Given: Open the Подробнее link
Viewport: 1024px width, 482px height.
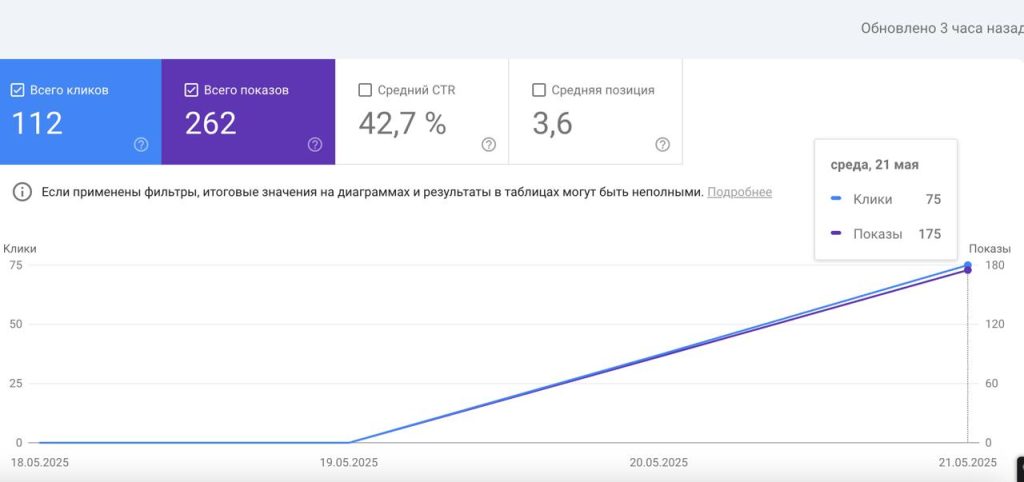Looking at the screenshot, I should tap(739, 192).
